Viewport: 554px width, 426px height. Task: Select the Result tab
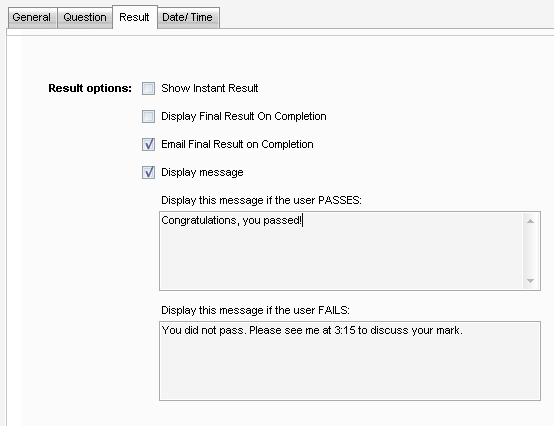coord(135,17)
